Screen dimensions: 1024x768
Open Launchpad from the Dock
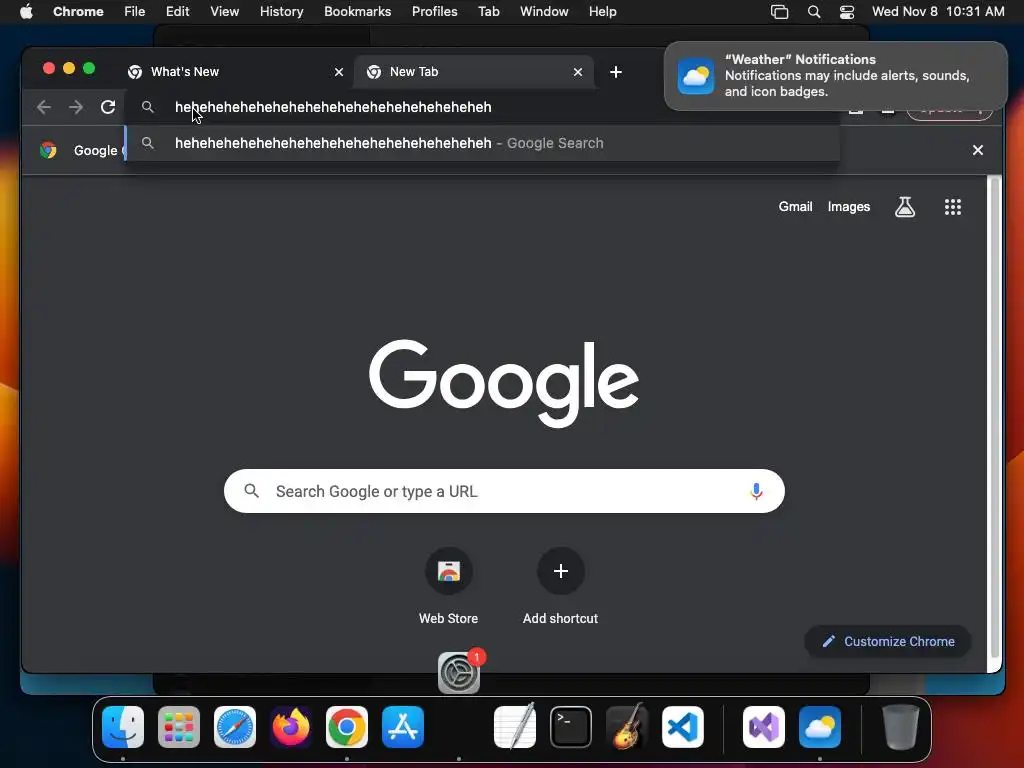point(179,727)
